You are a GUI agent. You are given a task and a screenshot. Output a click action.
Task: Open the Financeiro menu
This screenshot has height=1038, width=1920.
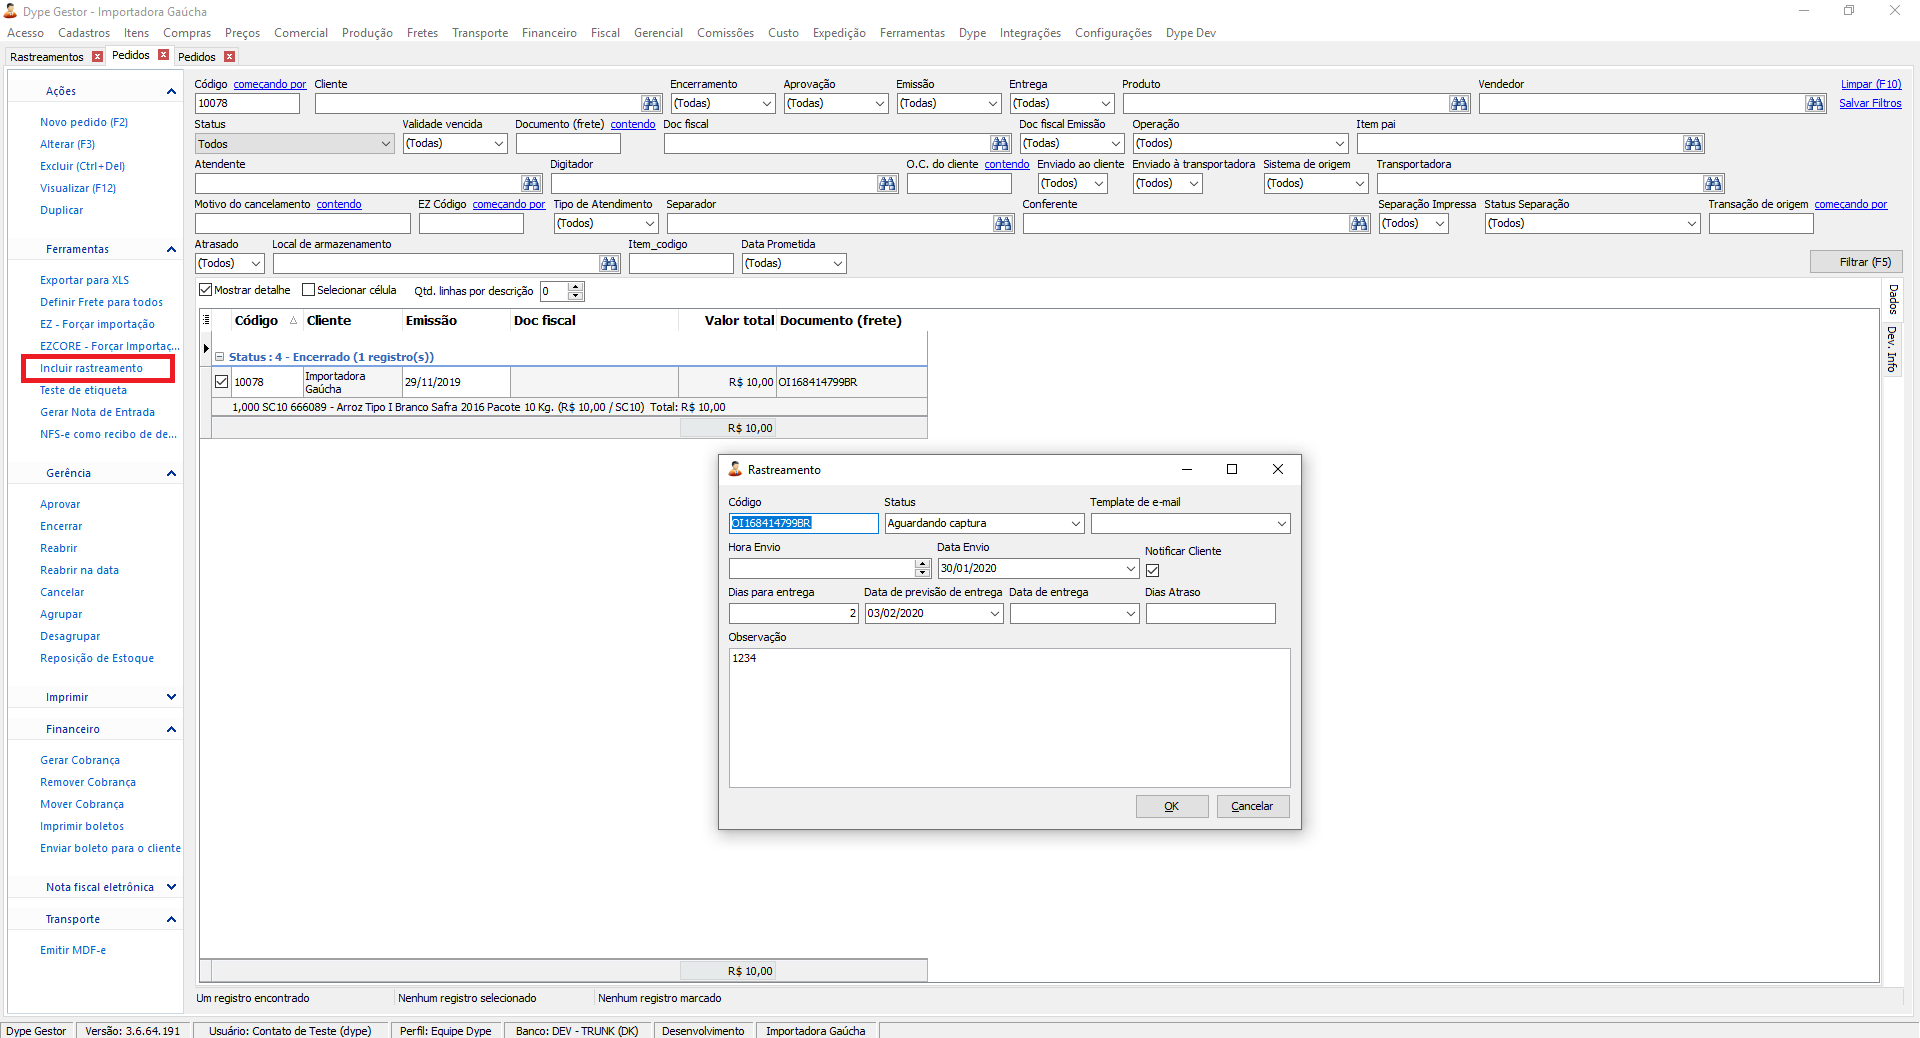[x=549, y=33]
